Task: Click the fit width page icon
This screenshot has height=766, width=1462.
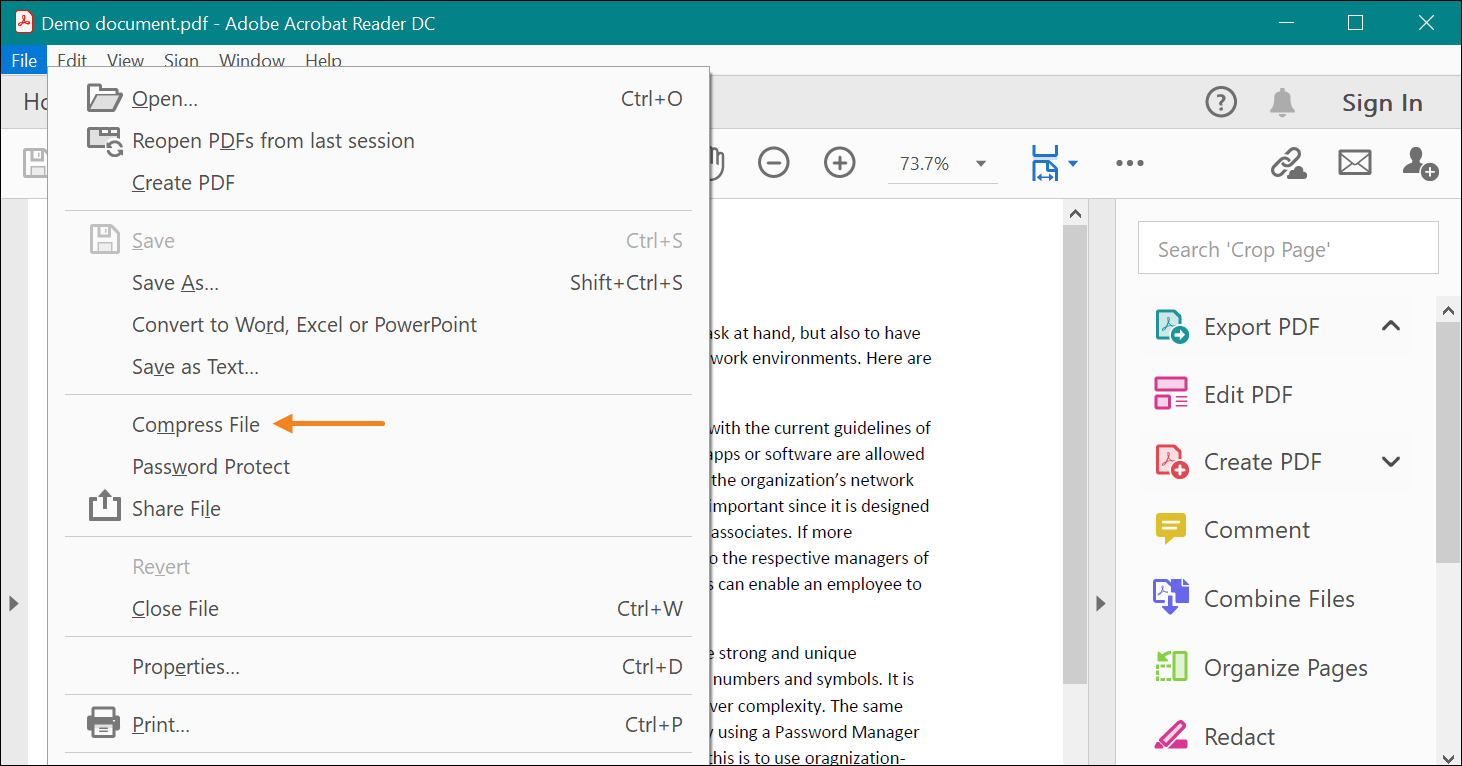Action: pos(1044,163)
